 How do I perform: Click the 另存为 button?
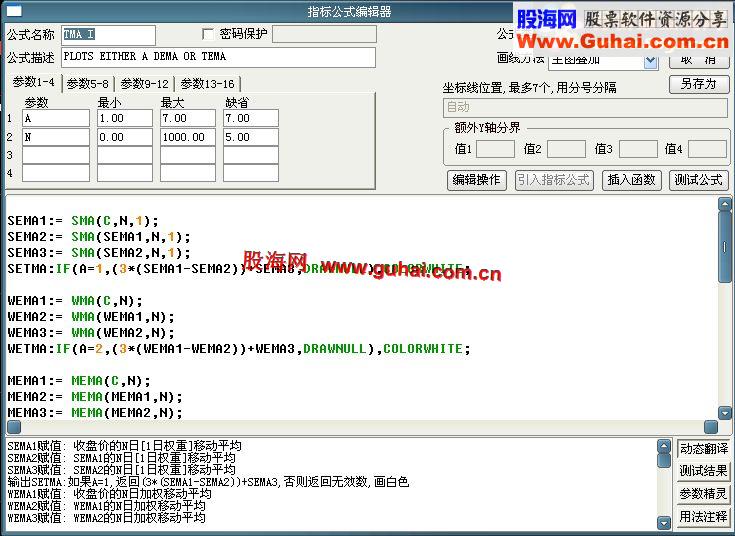pyautogui.click(x=698, y=84)
